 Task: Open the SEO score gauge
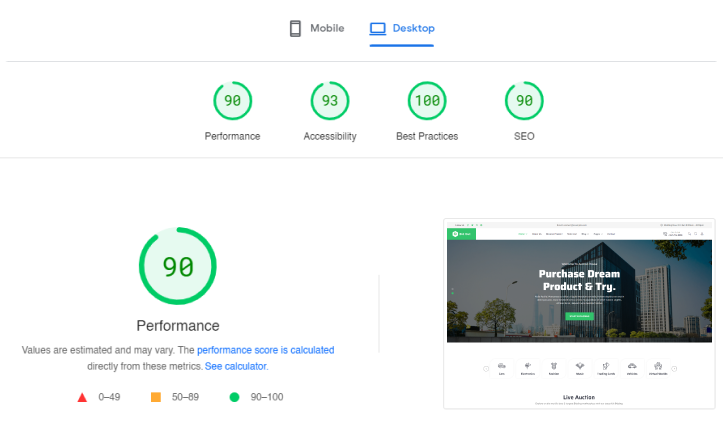tap(524, 100)
